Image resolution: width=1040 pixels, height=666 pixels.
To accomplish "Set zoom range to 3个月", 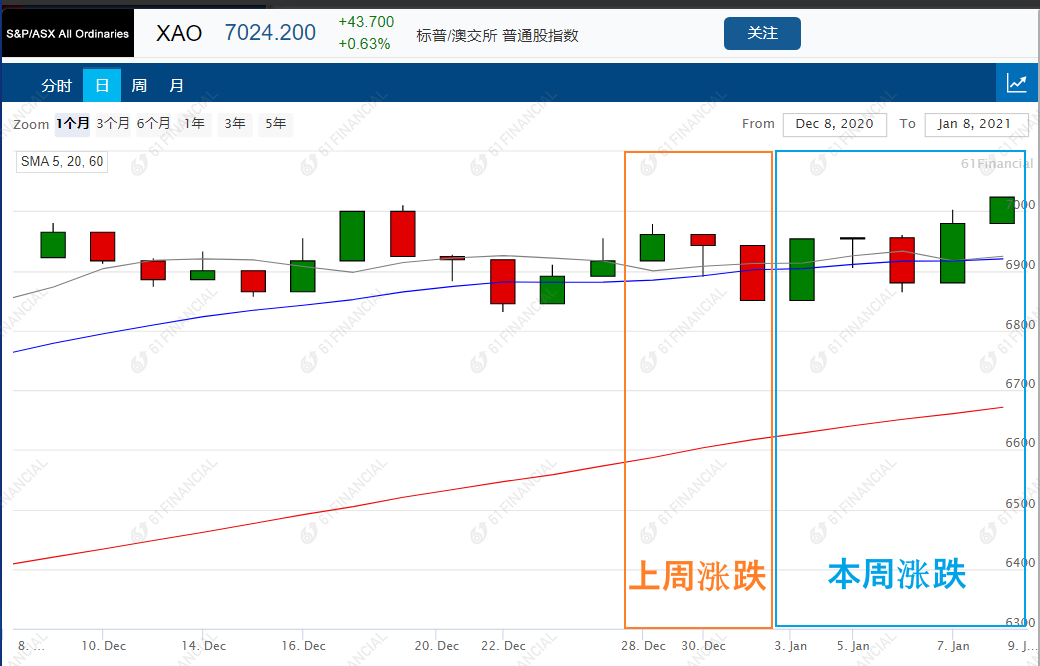I will [113, 123].
